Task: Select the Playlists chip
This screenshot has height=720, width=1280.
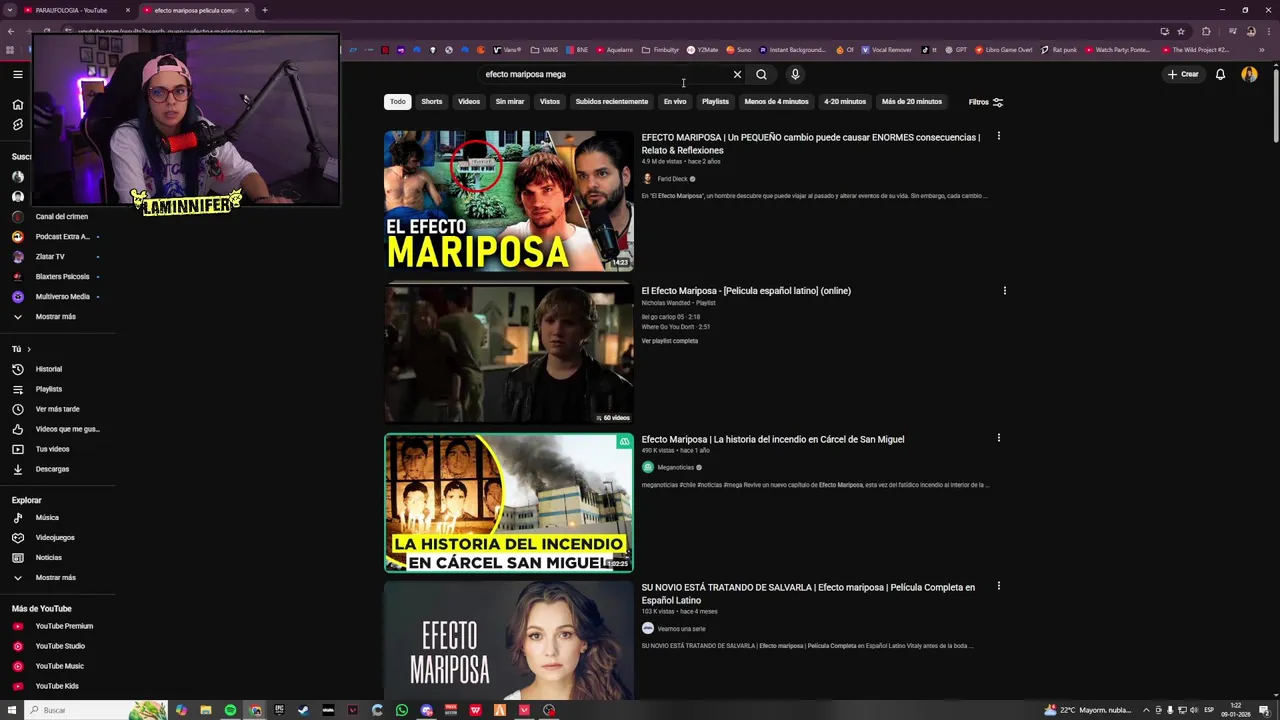Action: point(715,101)
